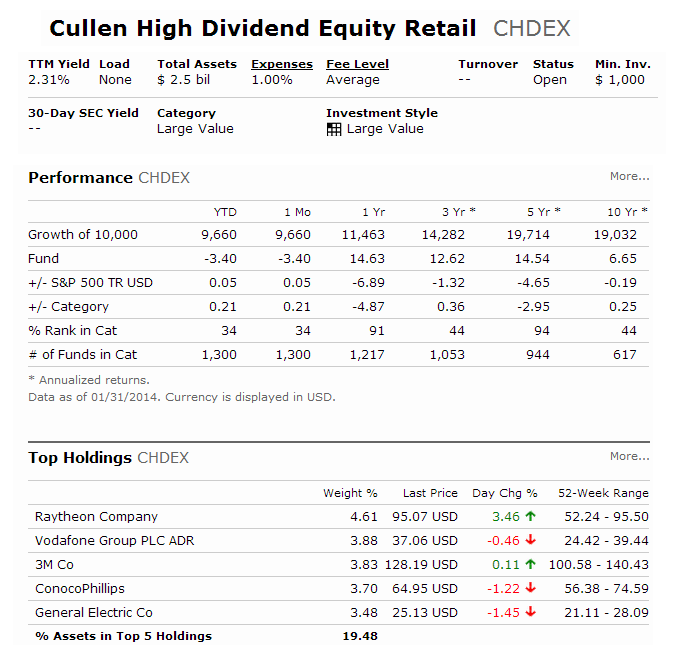Click 3M Co's 52-week range 100.58 - 140.43
674x655 pixels.
point(599,564)
